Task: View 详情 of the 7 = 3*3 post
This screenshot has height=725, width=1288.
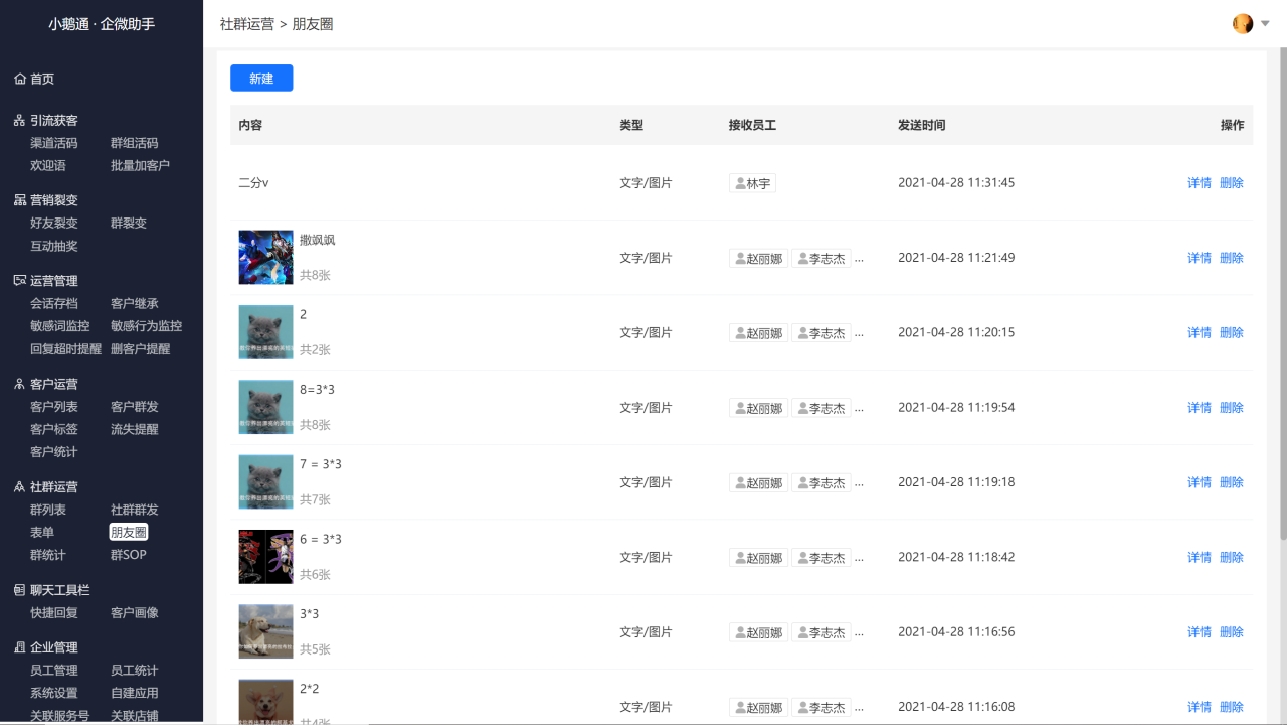Action: click(x=1199, y=482)
